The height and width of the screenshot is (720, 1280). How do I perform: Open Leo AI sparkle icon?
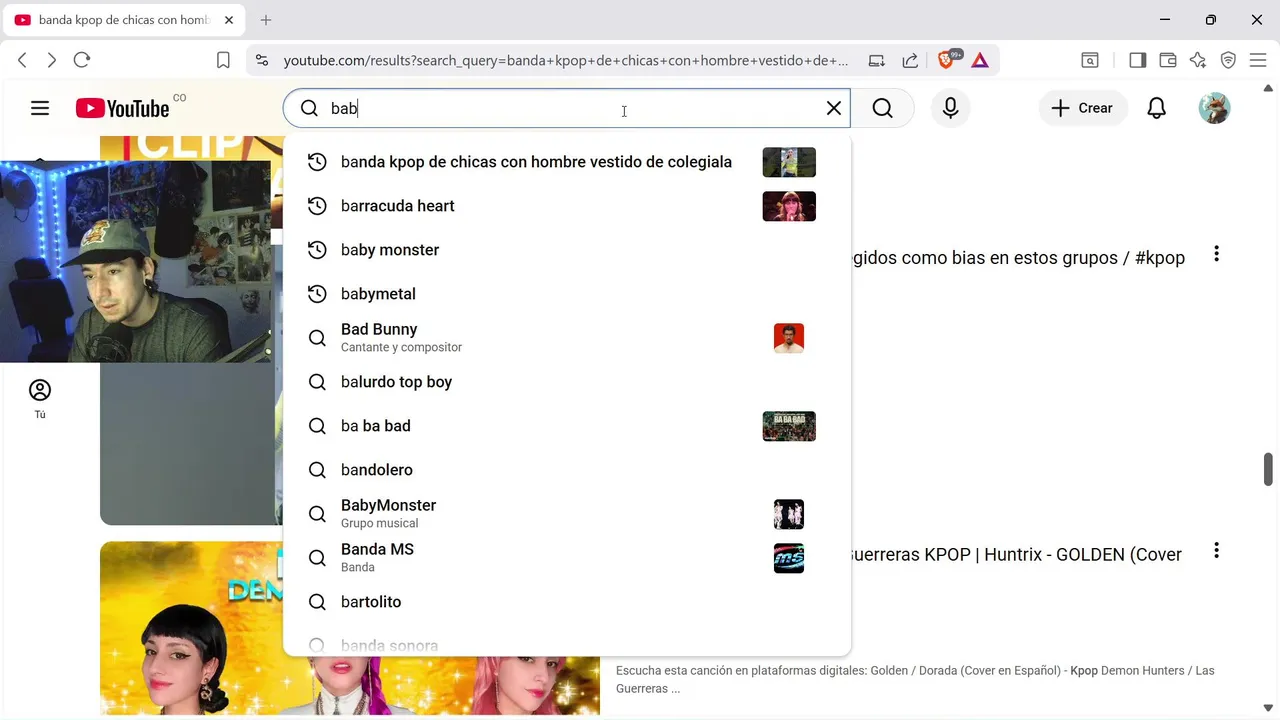(1198, 60)
